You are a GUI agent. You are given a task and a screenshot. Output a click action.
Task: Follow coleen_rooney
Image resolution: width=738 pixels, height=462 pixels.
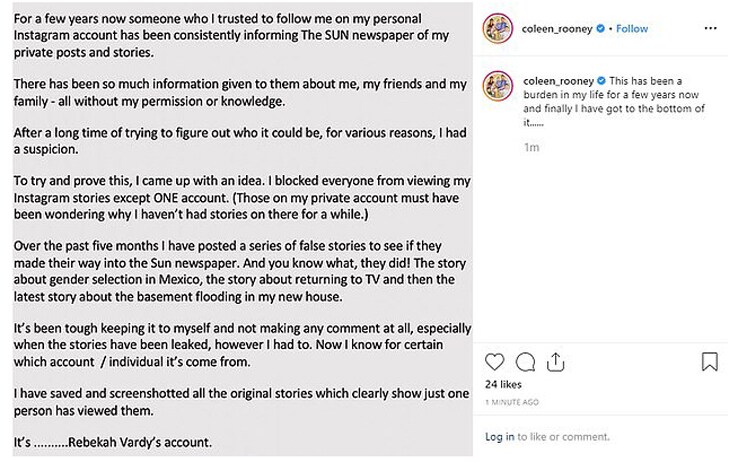pos(632,29)
